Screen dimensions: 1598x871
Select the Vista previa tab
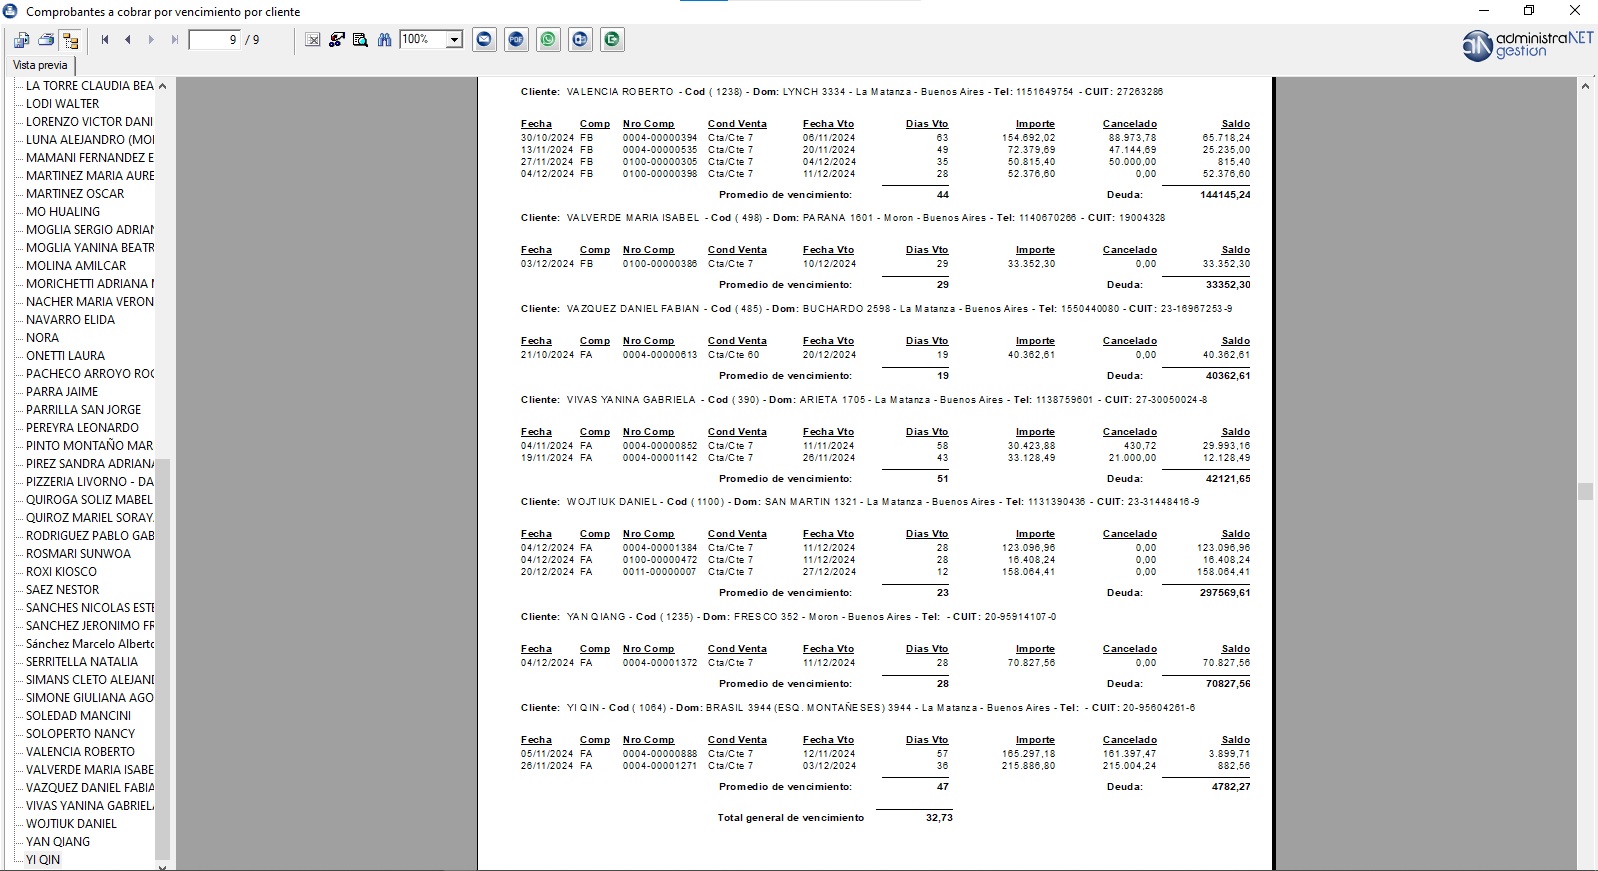pos(40,65)
